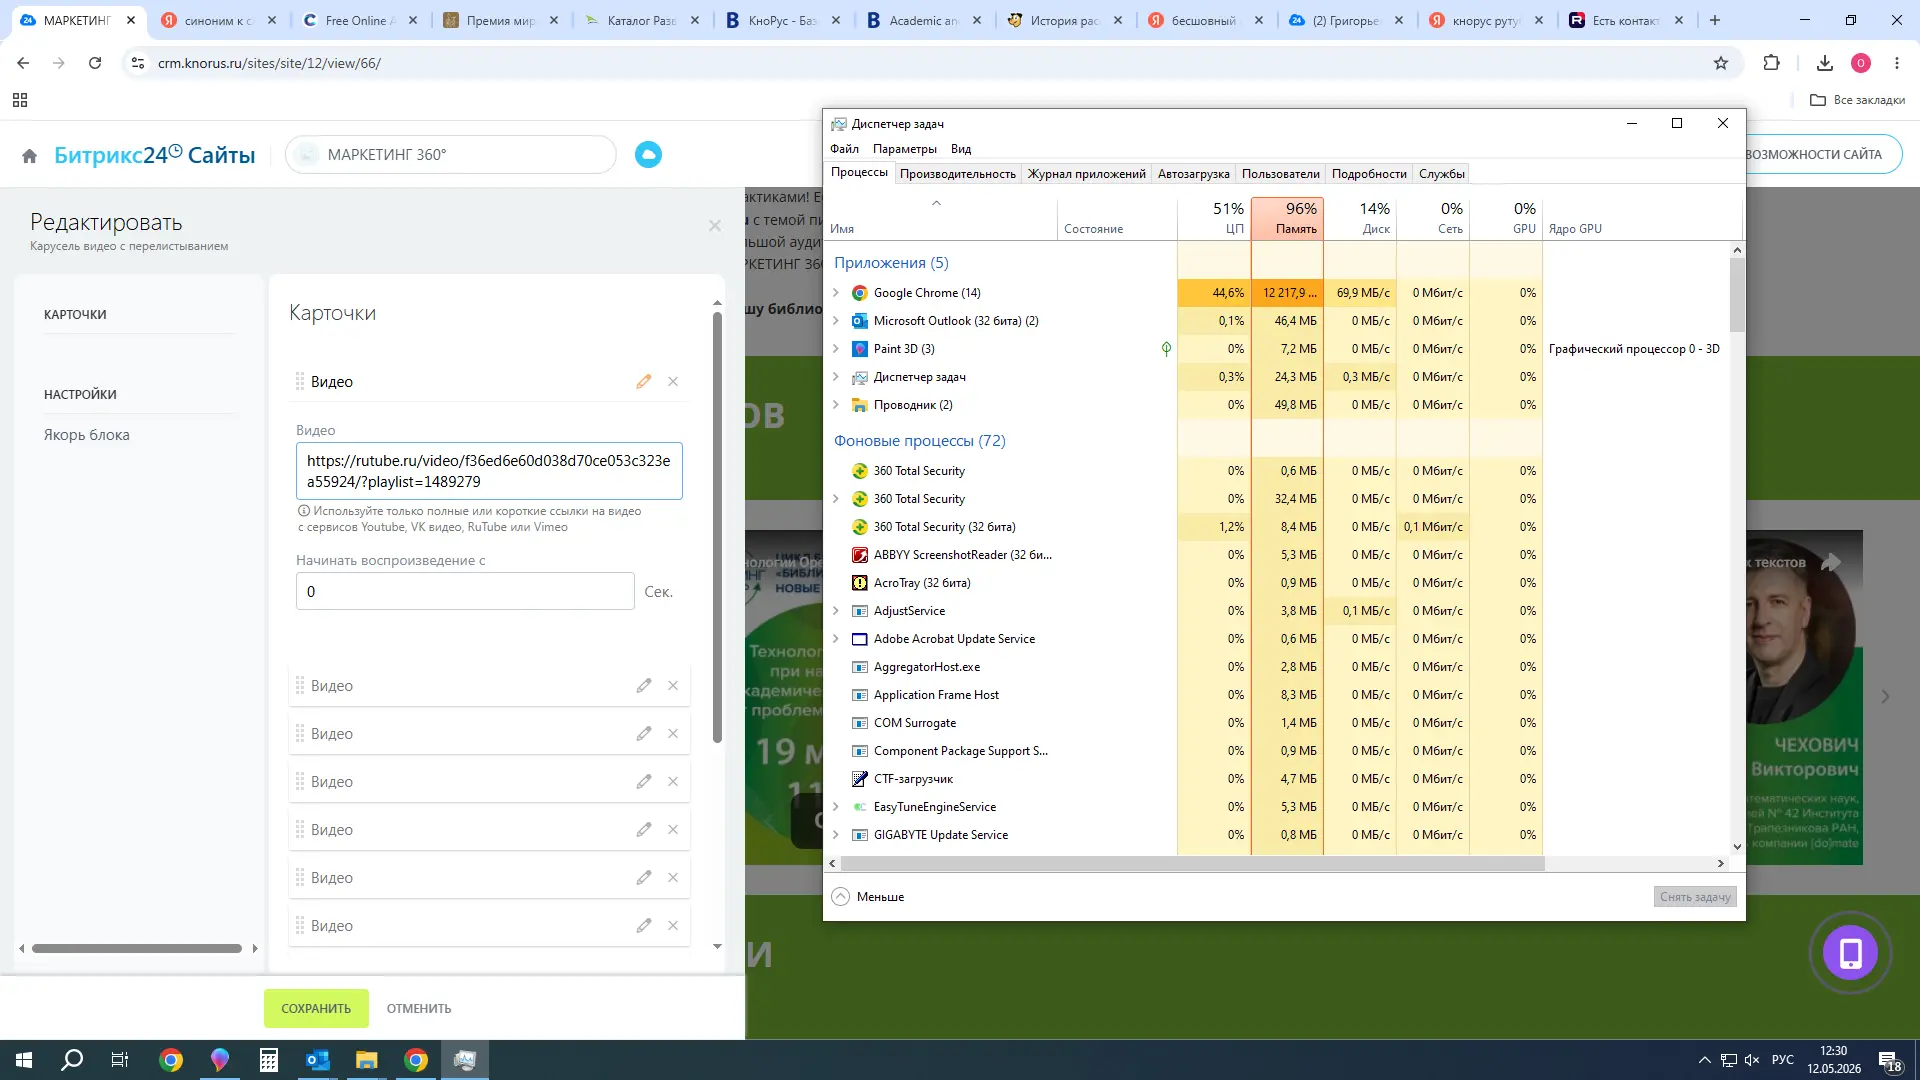The width and height of the screenshot is (1920, 1080).
Task: Open the Параметры menu in Task Manager
Action: [x=904, y=149]
